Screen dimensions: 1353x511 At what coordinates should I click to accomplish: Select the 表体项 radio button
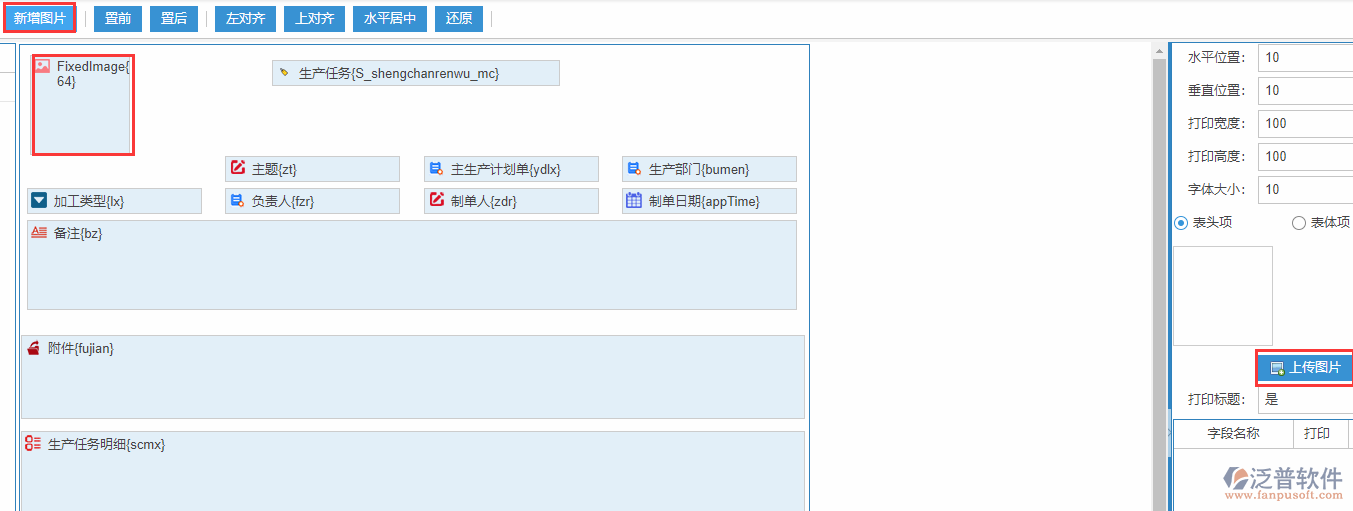(1299, 223)
